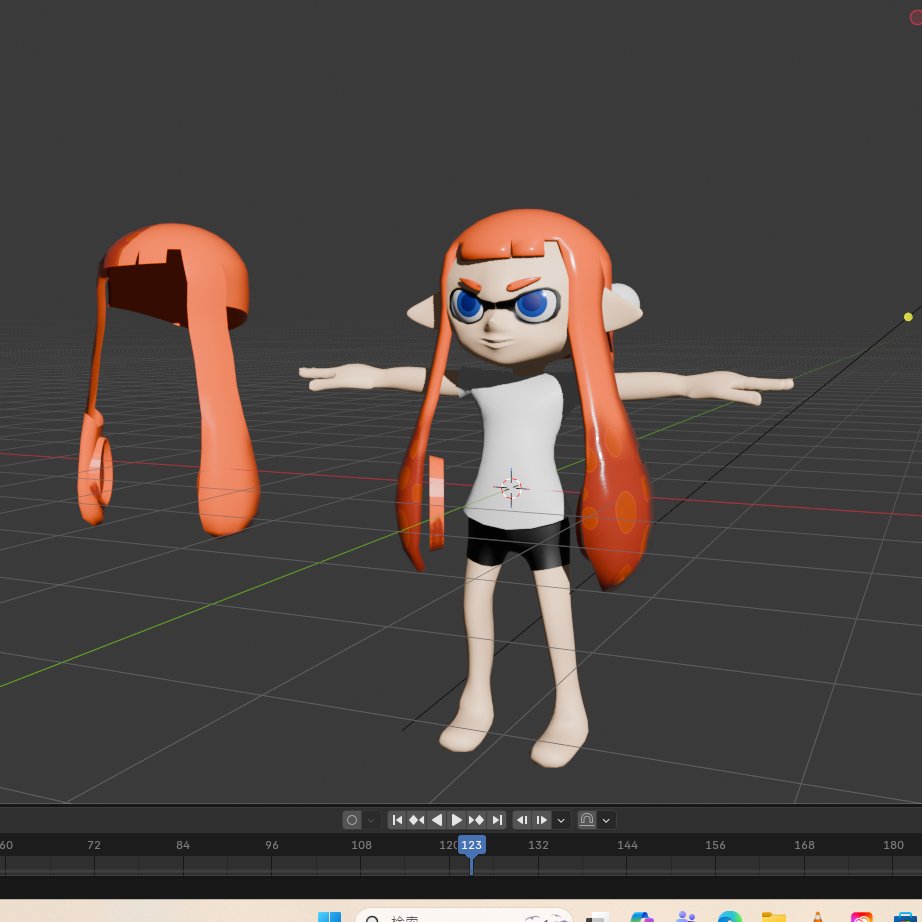Step forward one frame

click(x=542, y=820)
